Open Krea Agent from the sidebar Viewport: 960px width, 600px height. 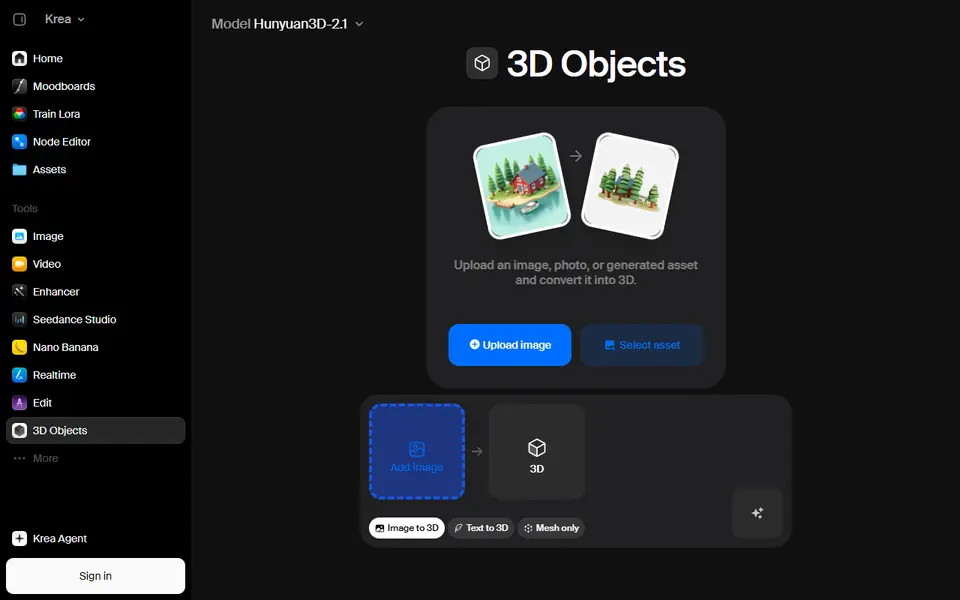coord(50,539)
